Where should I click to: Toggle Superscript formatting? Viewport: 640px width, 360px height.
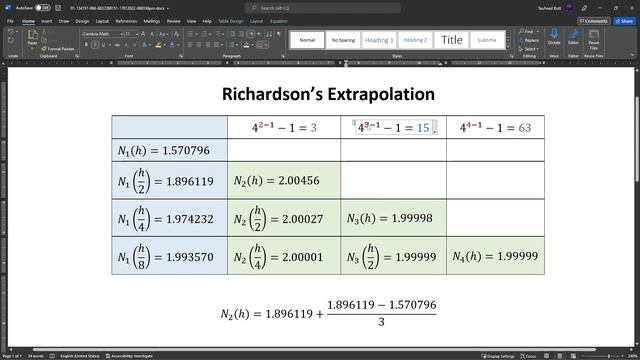134,45
